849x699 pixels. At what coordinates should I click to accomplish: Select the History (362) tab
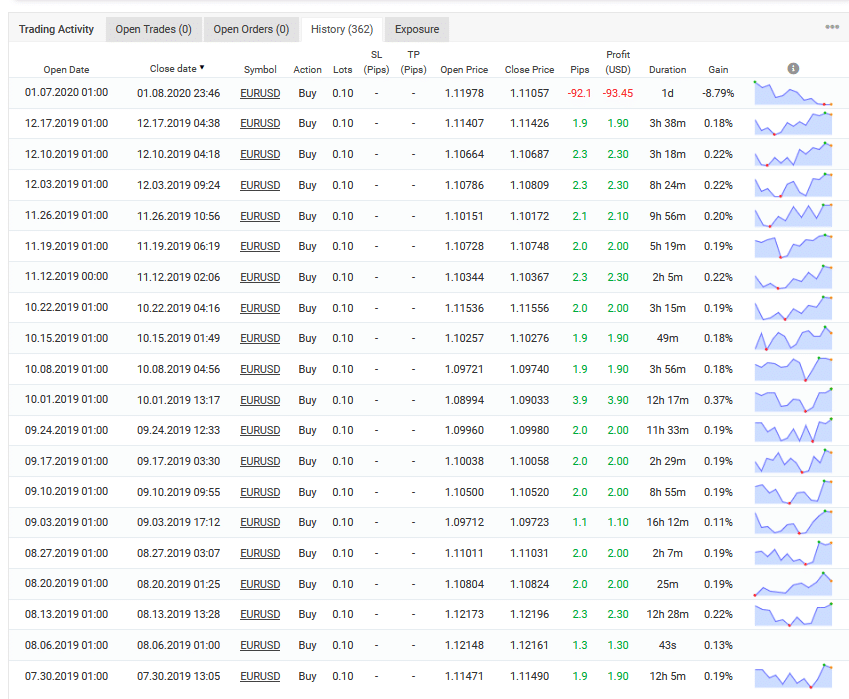coord(341,29)
